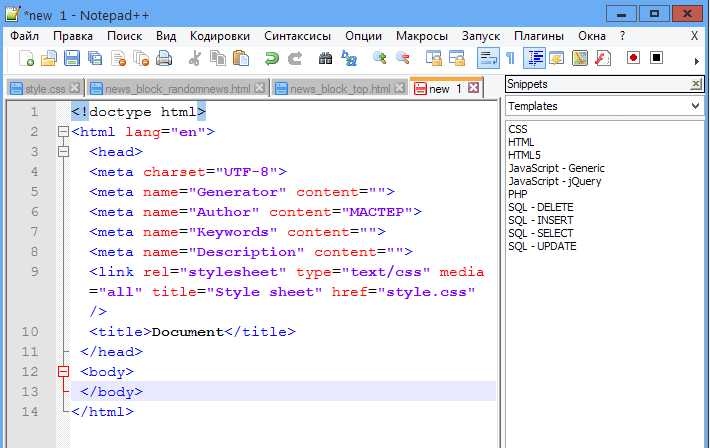Image resolution: width=710 pixels, height=448 pixels.
Task: Show more toolbar items arrow
Action: pos(696,61)
